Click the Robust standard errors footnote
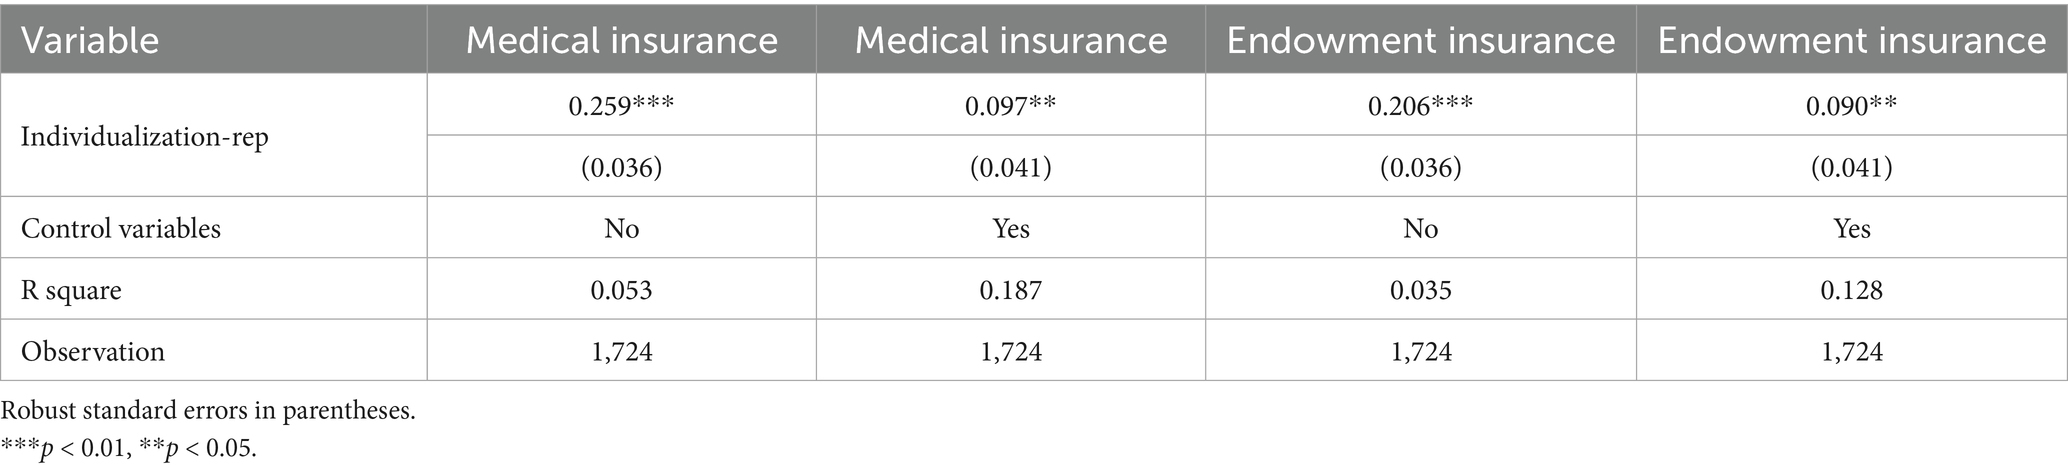The image size is (2068, 472). coord(208,411)
